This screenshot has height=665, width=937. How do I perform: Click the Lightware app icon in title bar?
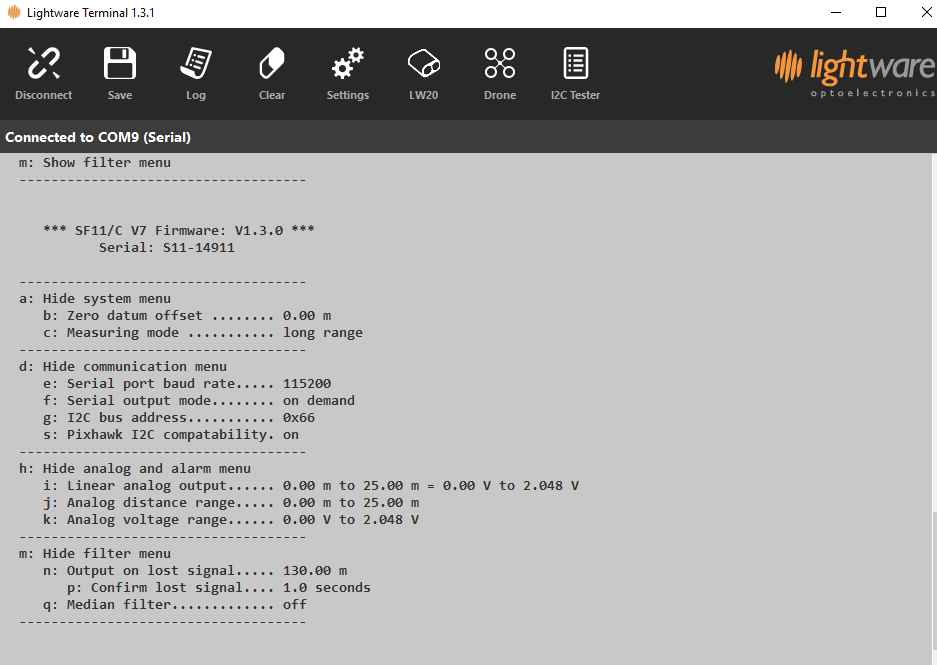14,13
